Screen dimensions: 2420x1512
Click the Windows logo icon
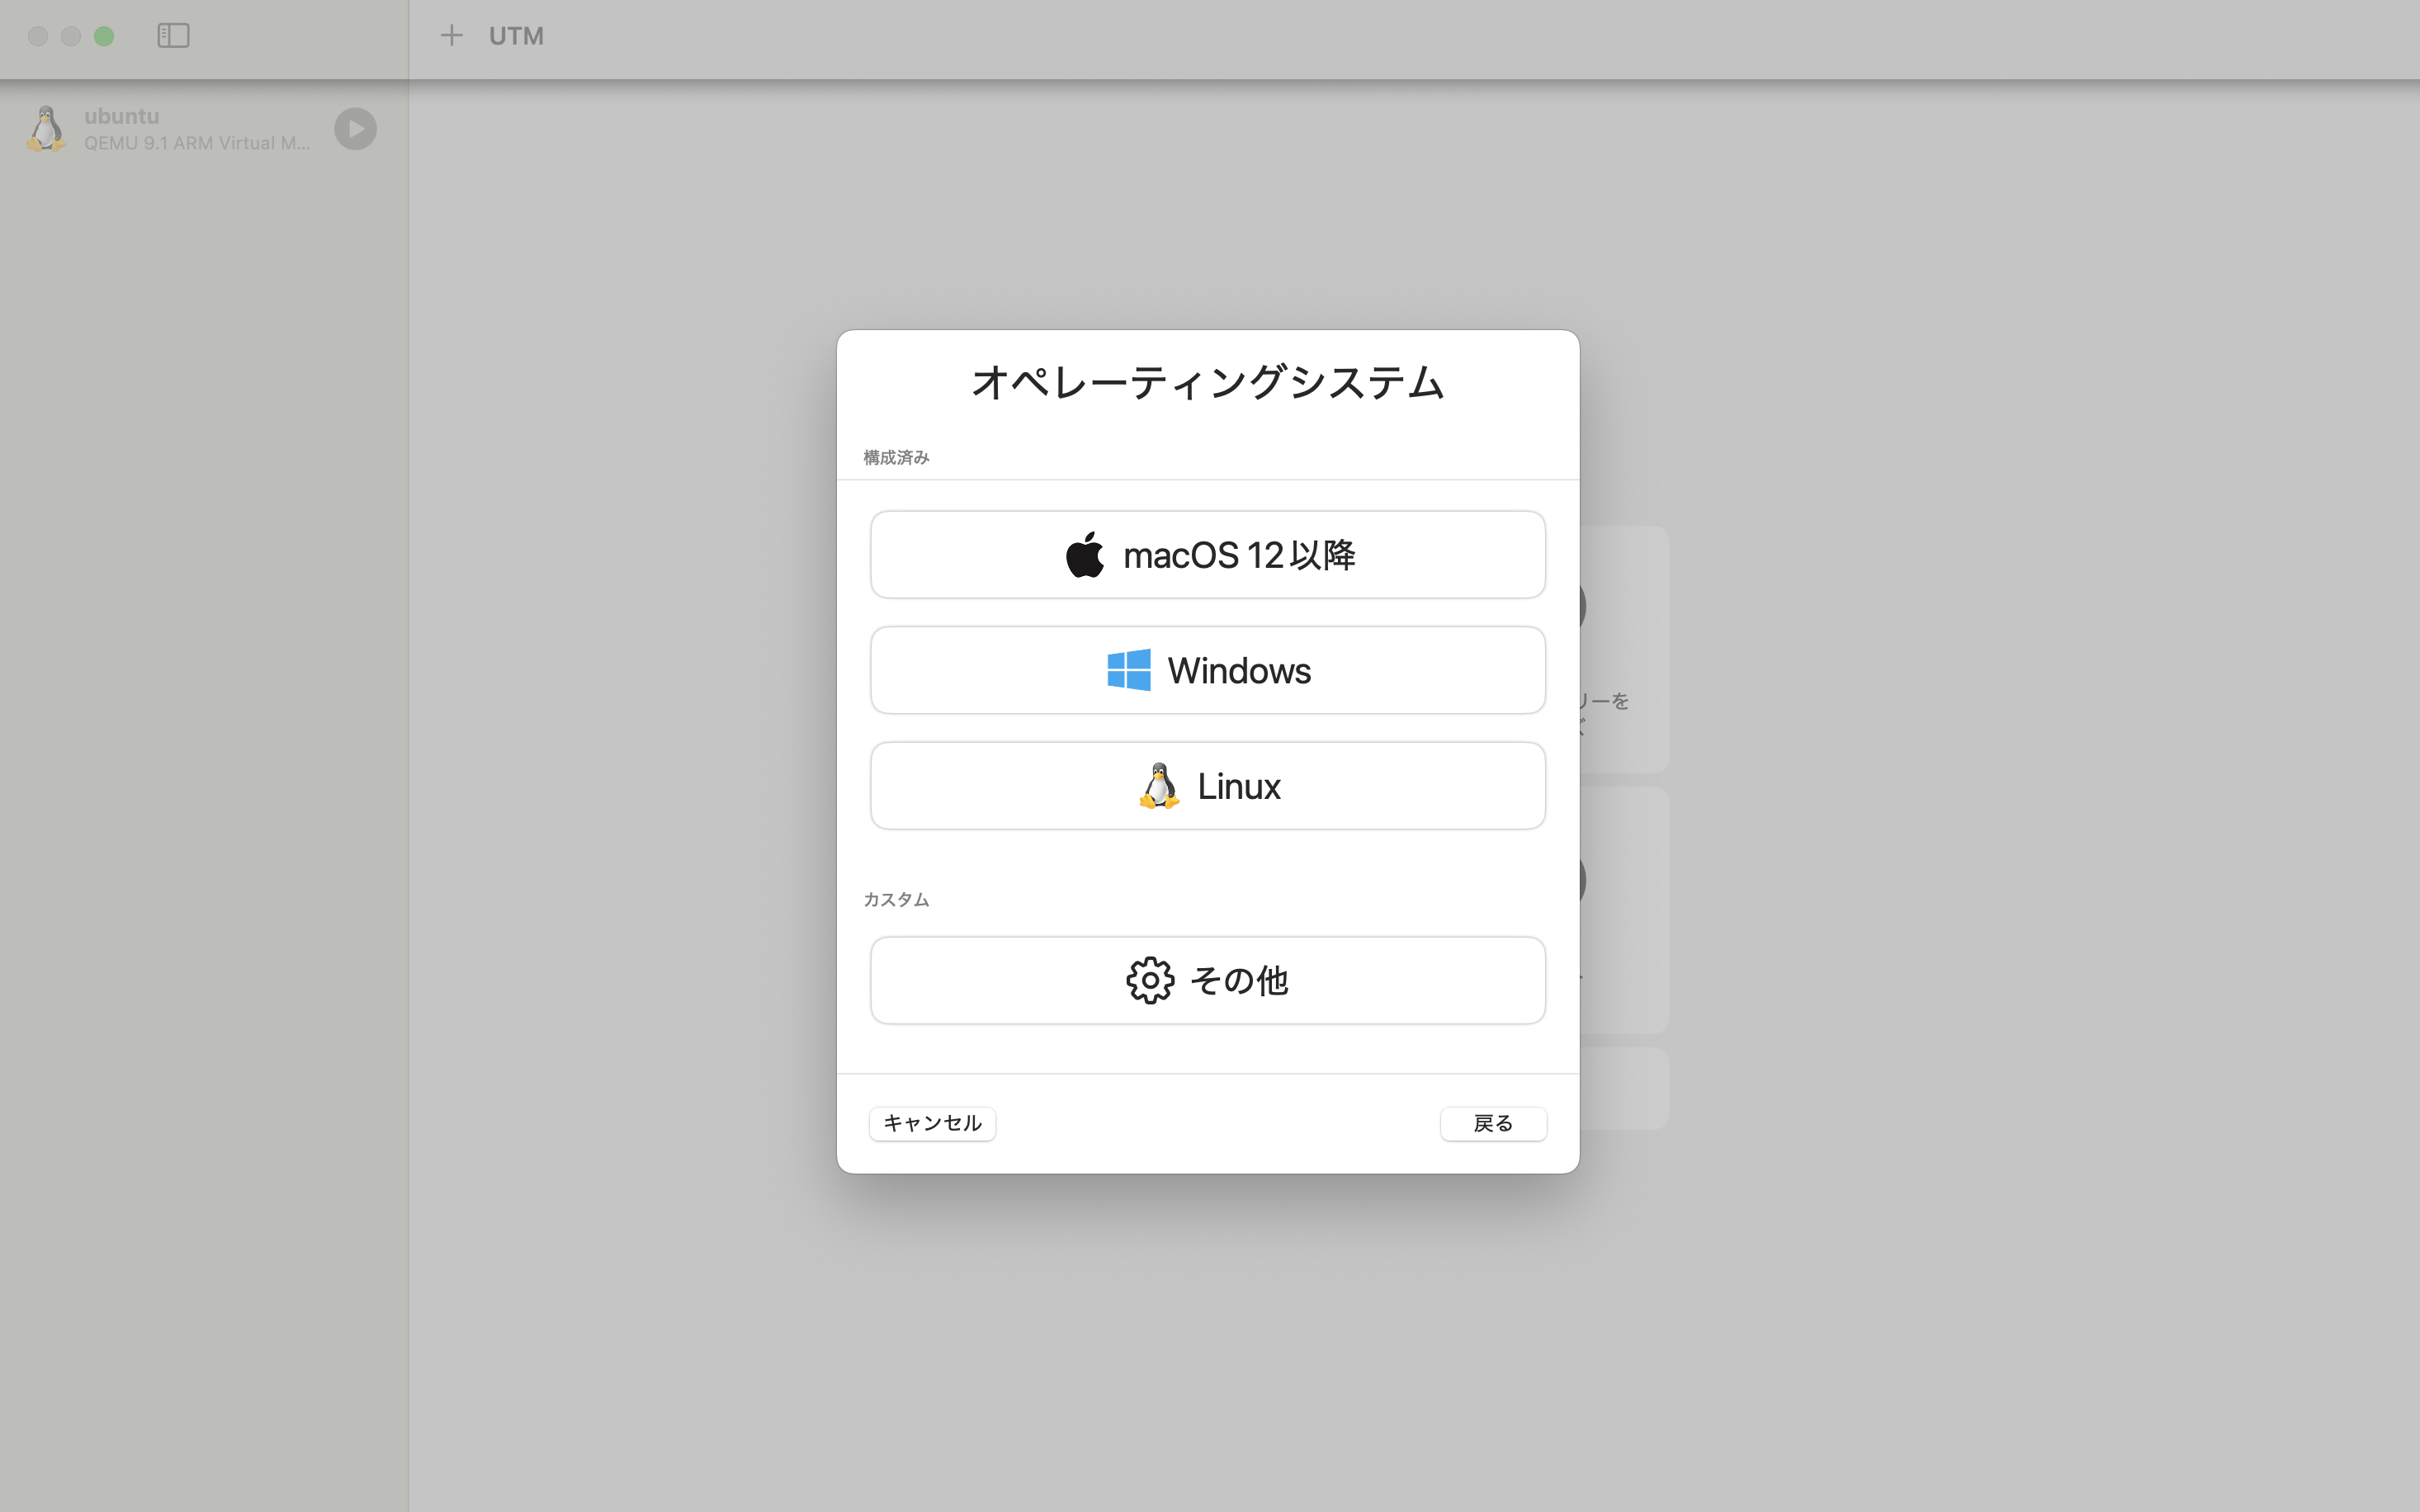point(1129,669)
